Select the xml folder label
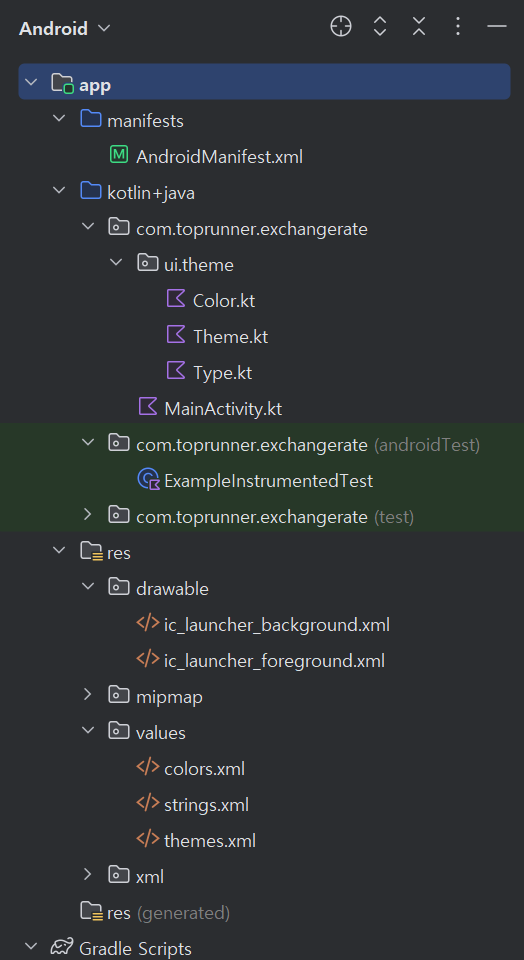This screenshot has height=960, width=524. pos(150,877)
